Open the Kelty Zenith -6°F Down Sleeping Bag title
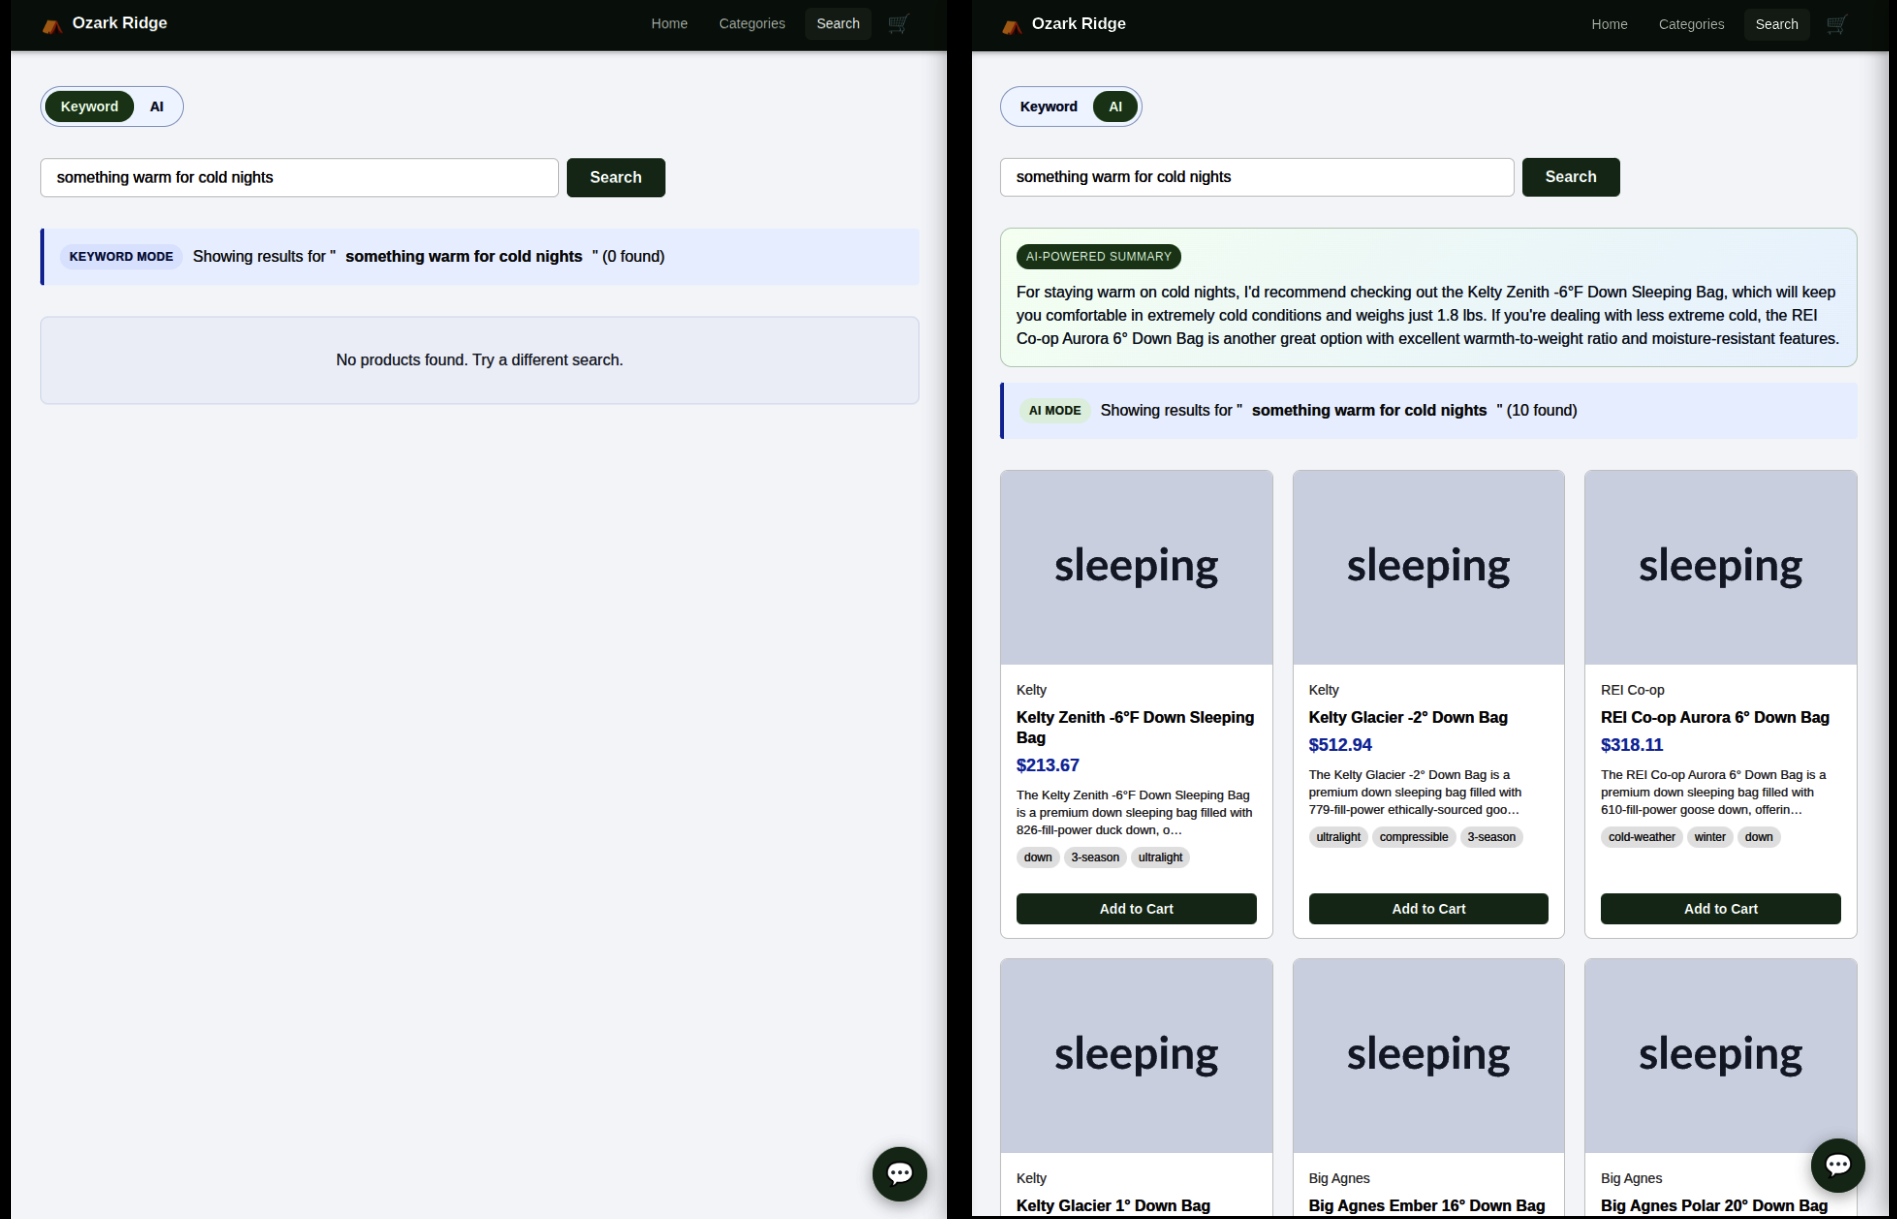This screenshot has height=1219, width=1897. point(1135,727)
